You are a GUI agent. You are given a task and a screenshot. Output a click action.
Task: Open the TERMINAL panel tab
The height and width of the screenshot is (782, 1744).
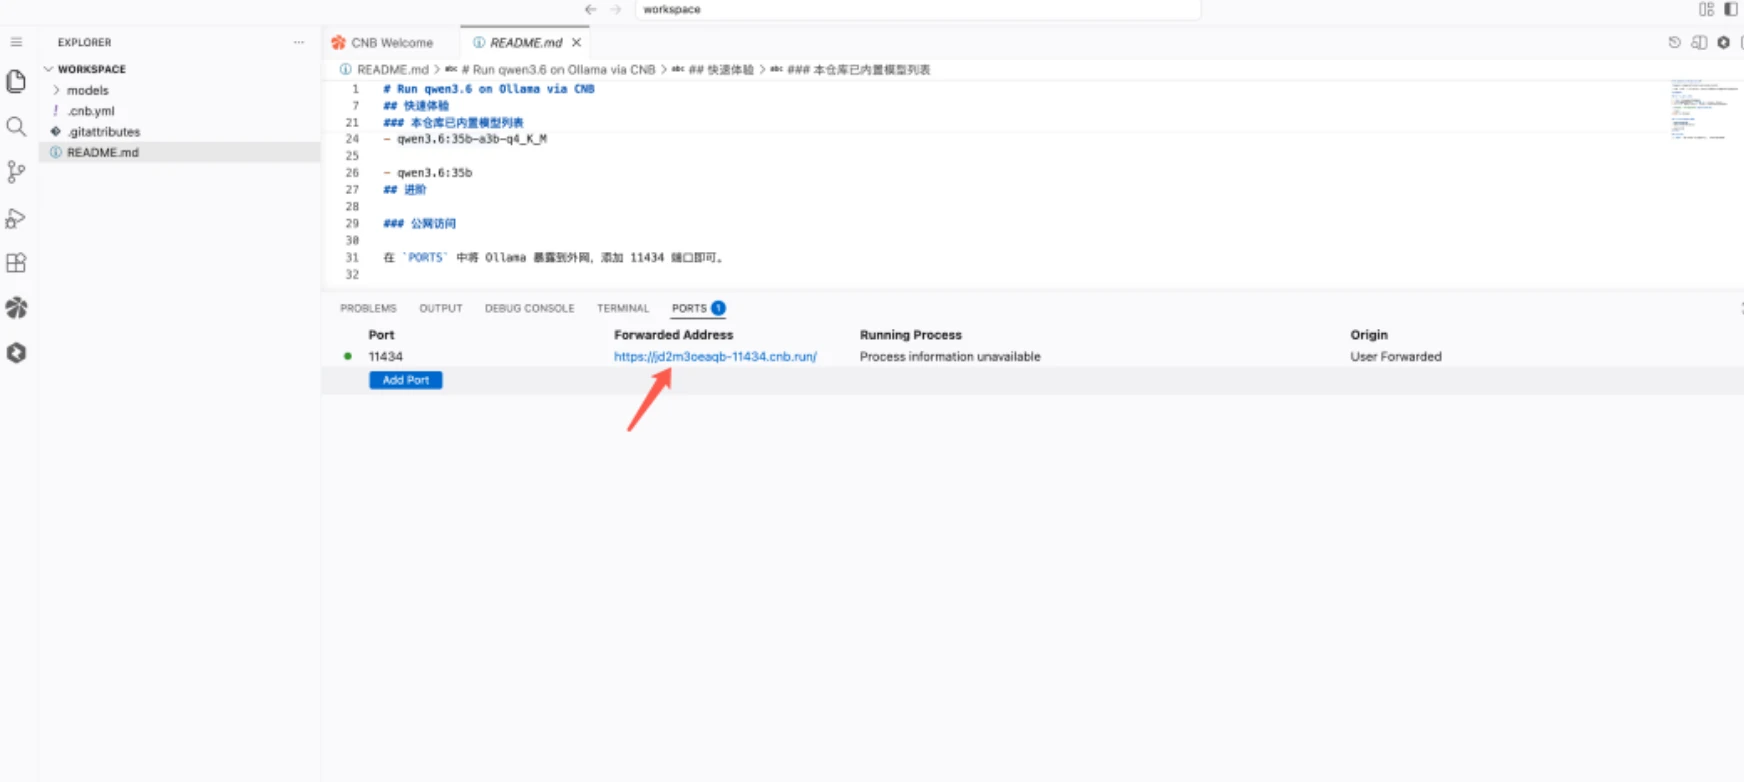coord(623,308)
